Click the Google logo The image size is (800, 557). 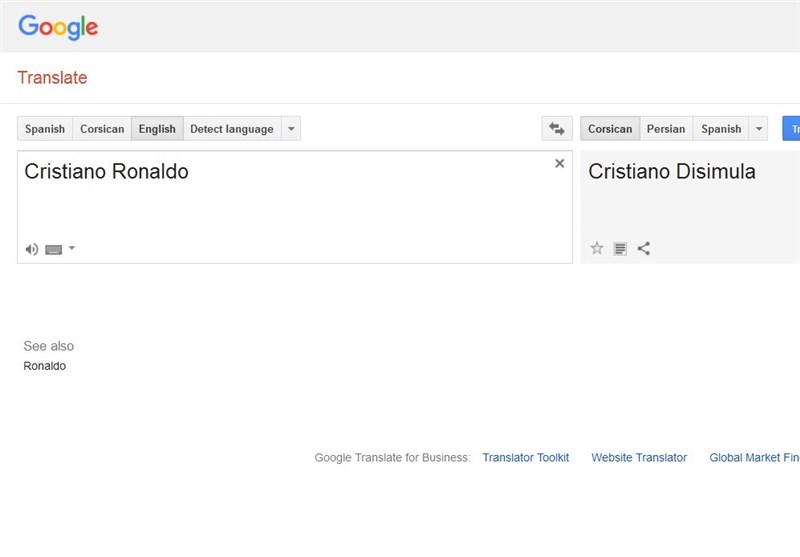pos(58,27)
